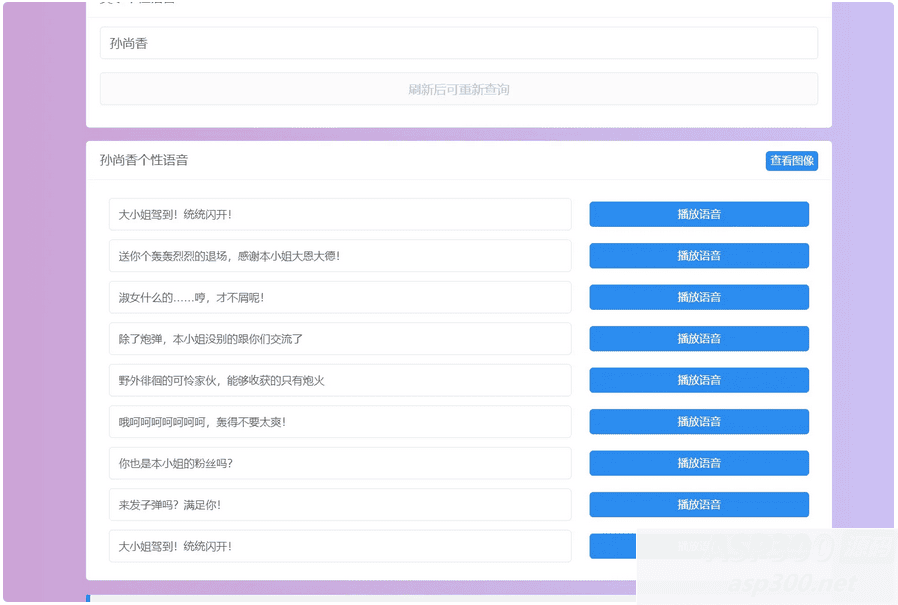Play the 淑女什么的……哼，才不屑呢 voice line

tap(698, 297)
